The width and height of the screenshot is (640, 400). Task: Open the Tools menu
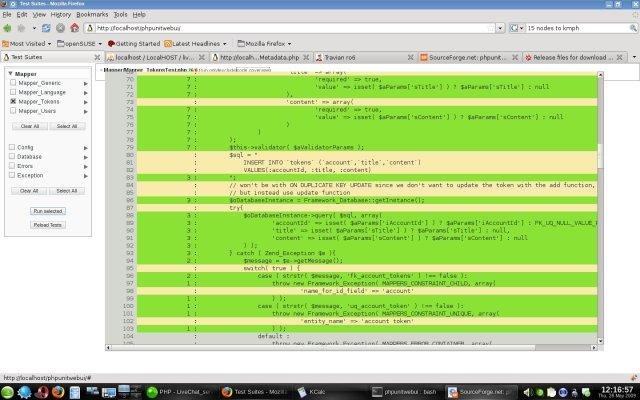pyautogui.click(x=120, y=15)
